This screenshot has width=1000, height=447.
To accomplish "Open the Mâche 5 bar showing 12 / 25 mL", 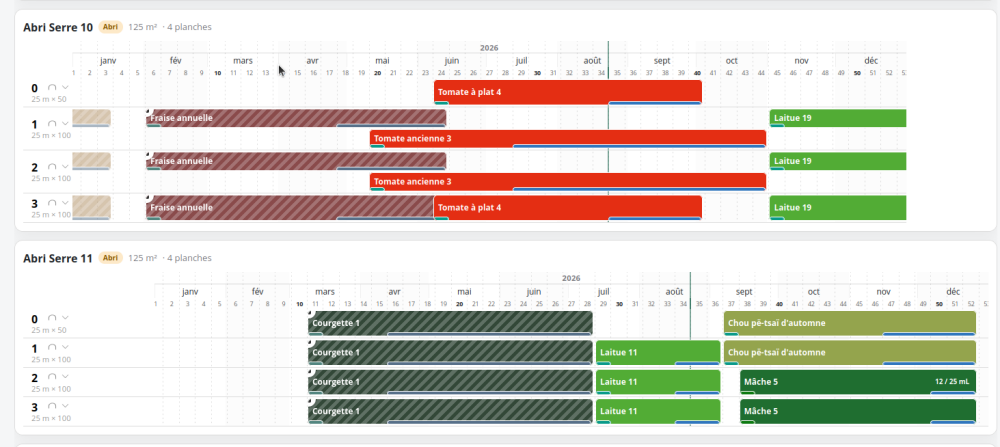I will 858,382.
